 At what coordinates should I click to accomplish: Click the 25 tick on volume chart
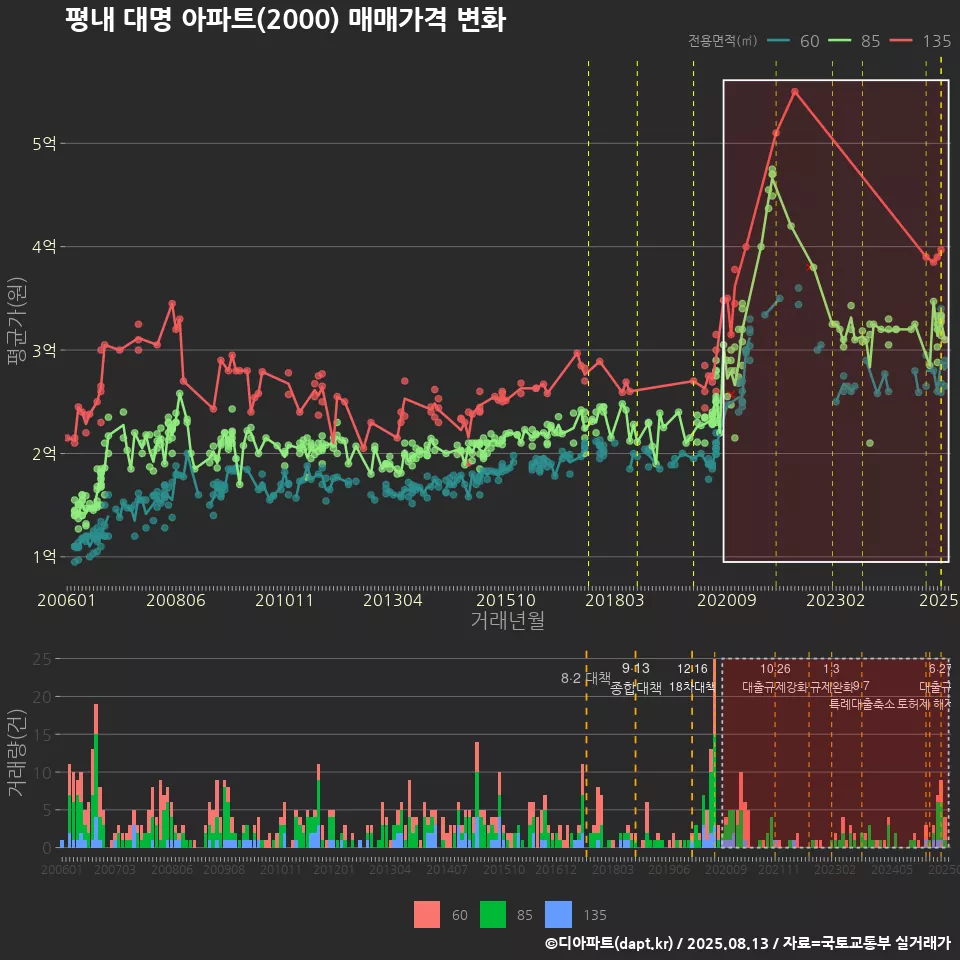tap(42, 659)
